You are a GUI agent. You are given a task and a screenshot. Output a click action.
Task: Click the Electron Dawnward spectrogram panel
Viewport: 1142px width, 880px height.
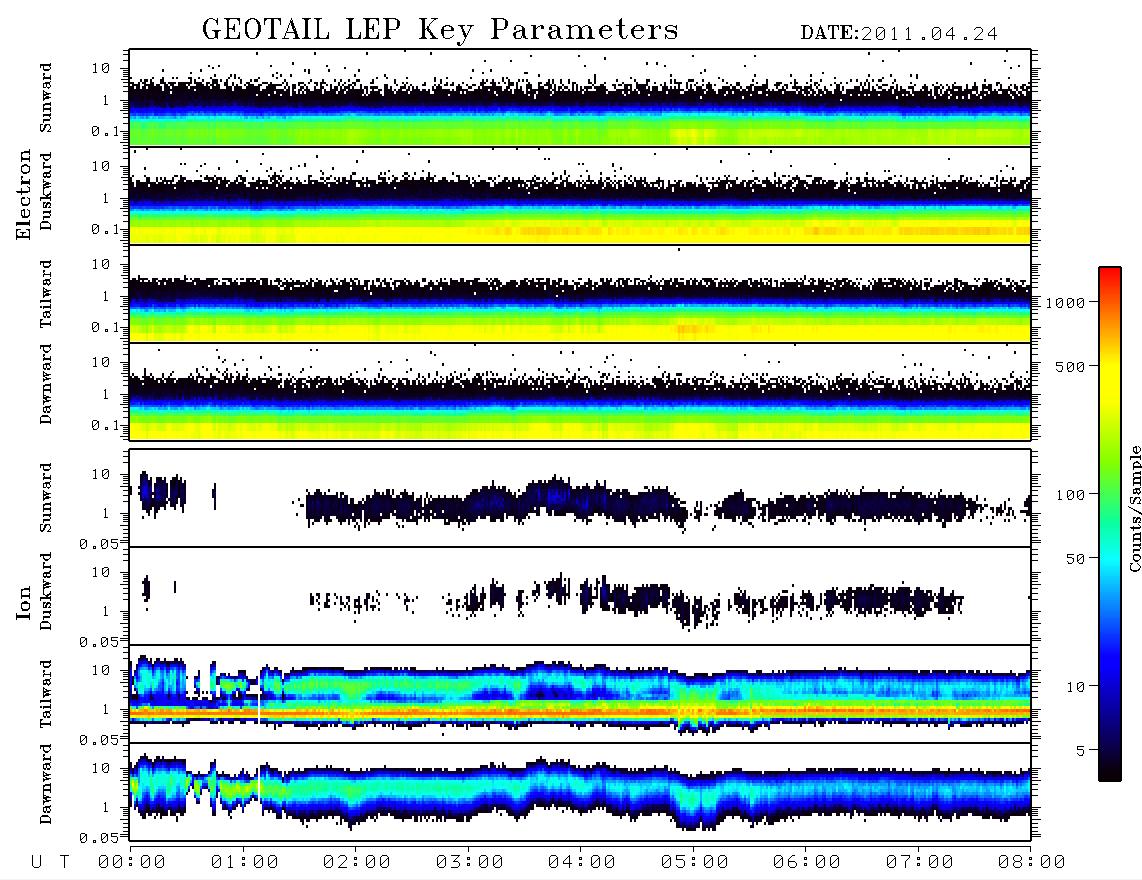click(x=580, y=392)
